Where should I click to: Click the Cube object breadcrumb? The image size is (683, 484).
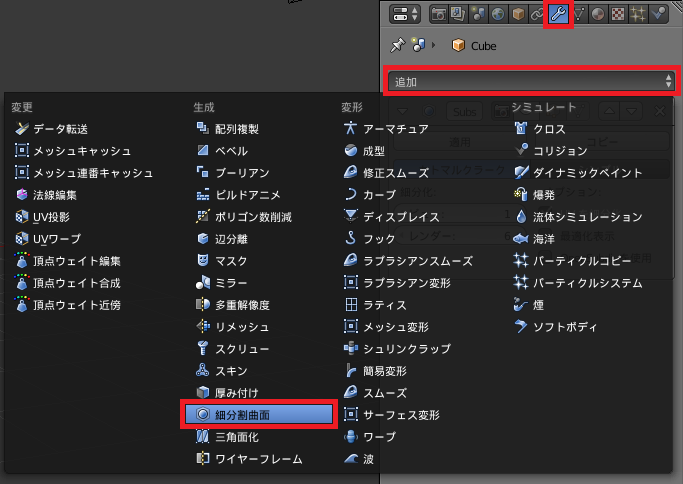click(x=474, y=45)
